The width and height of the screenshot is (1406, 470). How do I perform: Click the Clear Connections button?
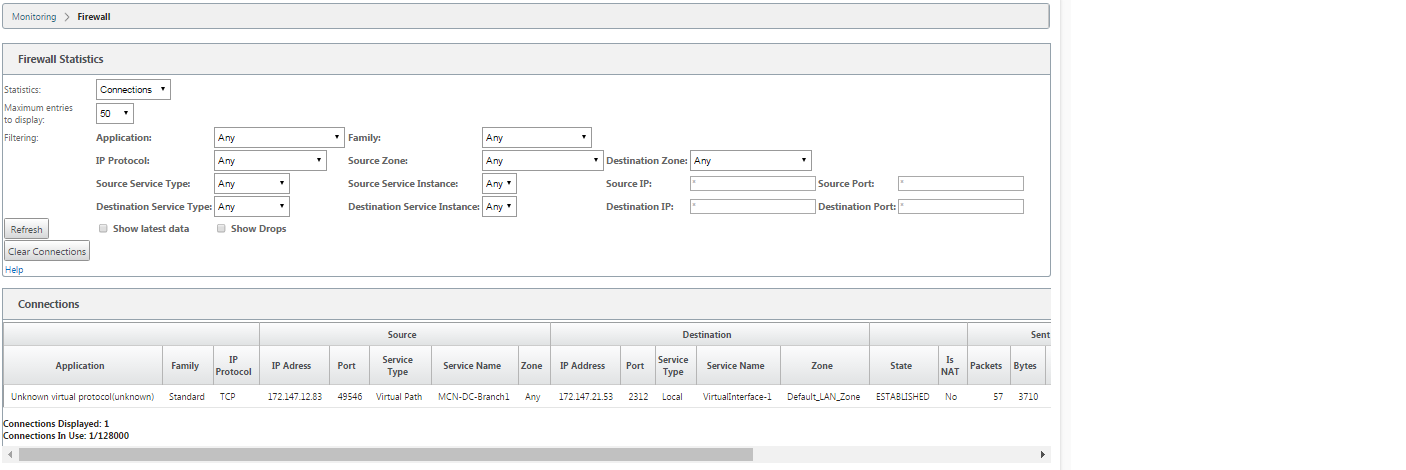click(x=47, y=251)
